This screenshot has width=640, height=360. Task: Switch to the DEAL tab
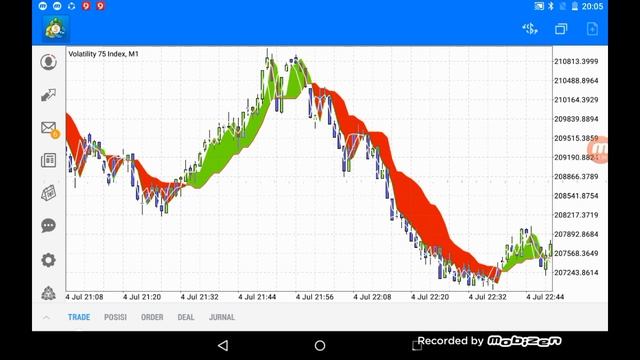tap(186, 317)
